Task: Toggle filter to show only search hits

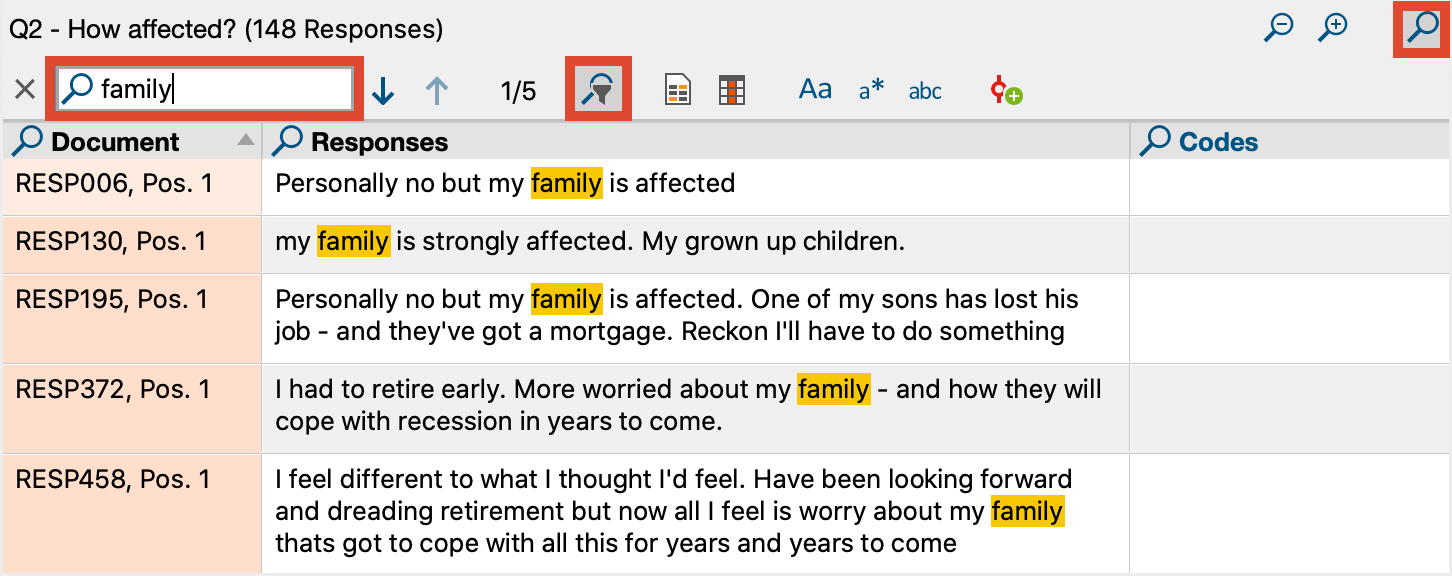Action: click(598, 90)
